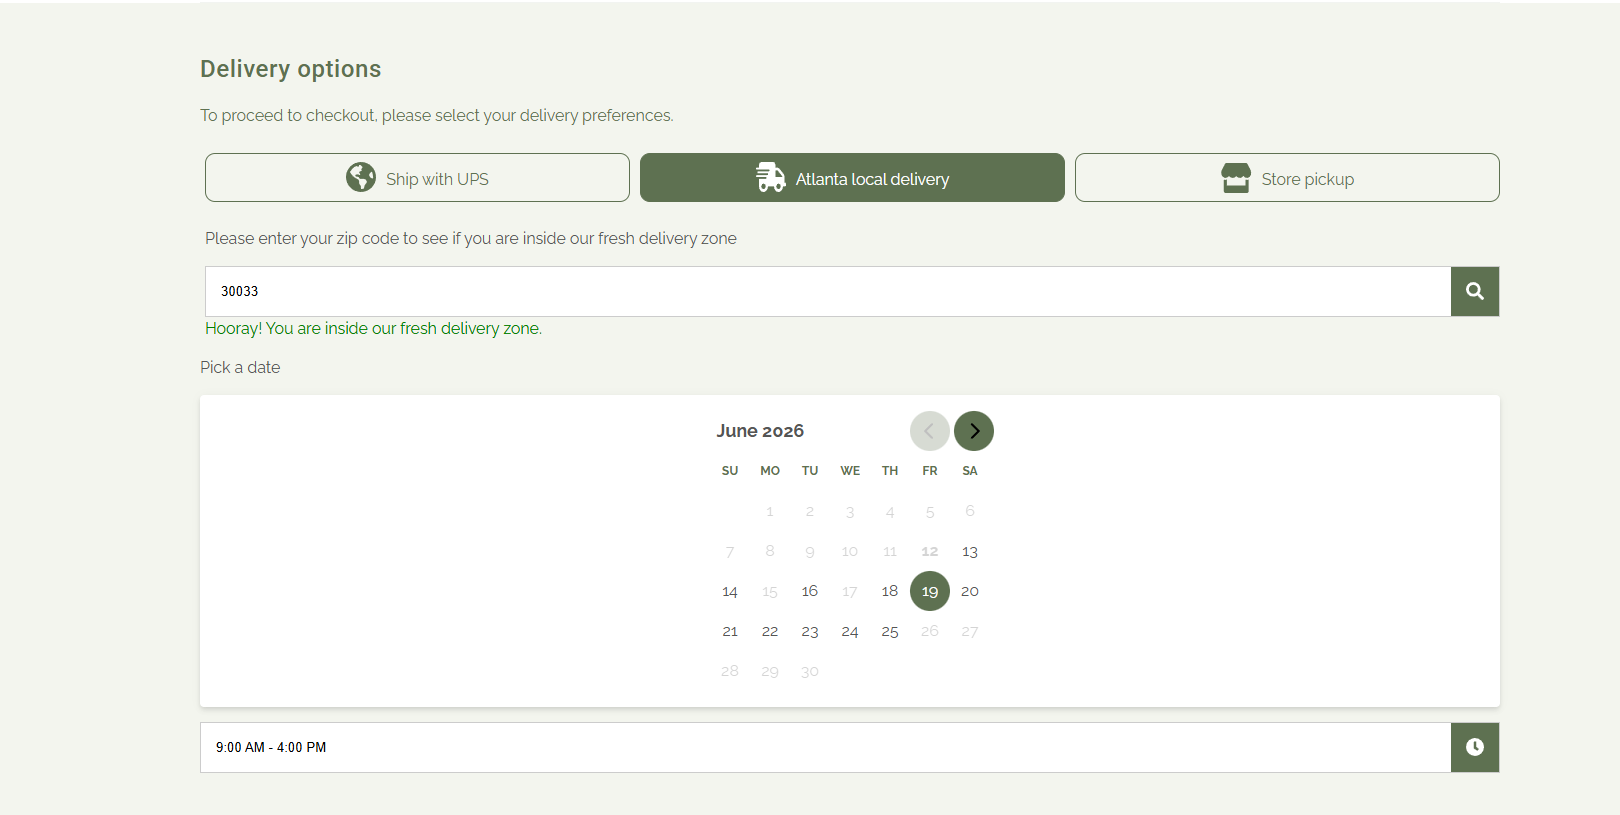
Task: Click the zip code search magnifier icon
Action: click(x=1475, y=291)
